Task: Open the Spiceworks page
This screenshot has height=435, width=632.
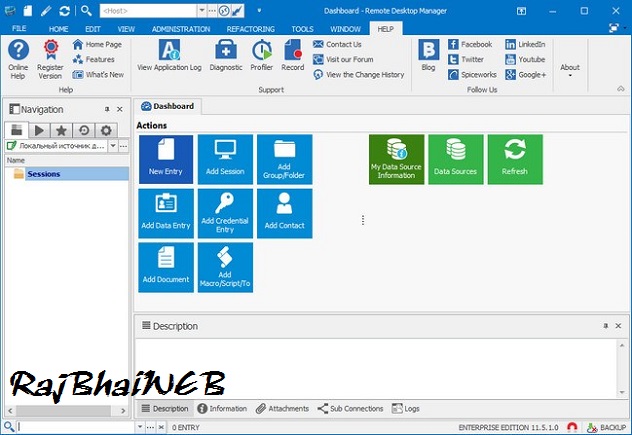Action: pyautogui.click(x=472, y=75)
